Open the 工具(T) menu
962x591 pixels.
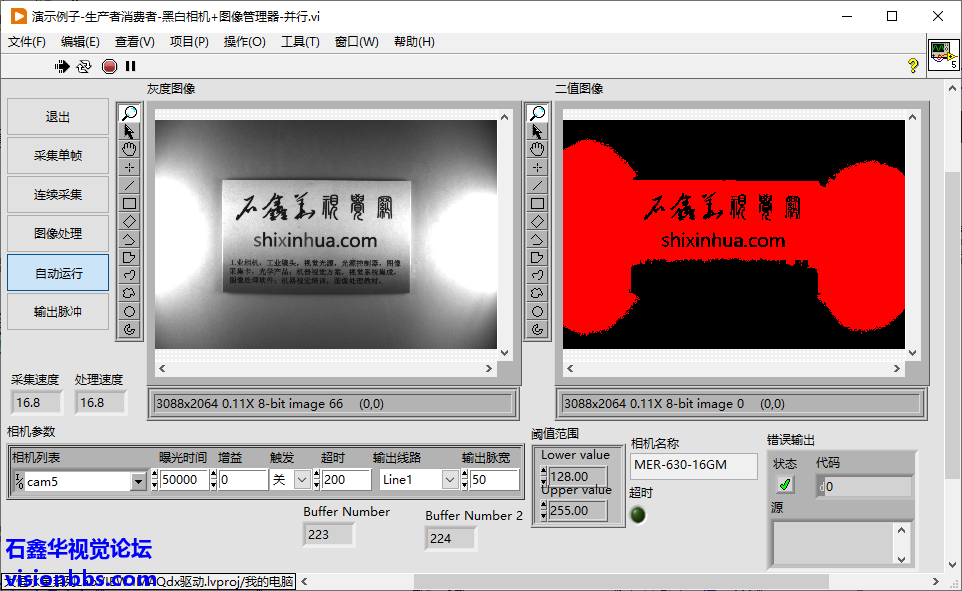[x=300, y=42]
